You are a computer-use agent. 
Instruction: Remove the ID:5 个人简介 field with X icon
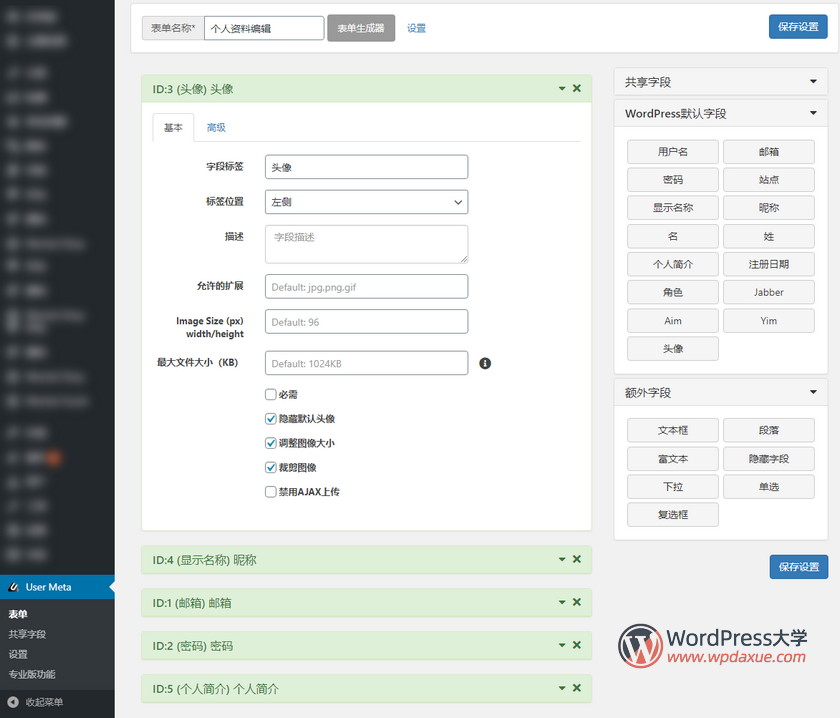[576, 689]
